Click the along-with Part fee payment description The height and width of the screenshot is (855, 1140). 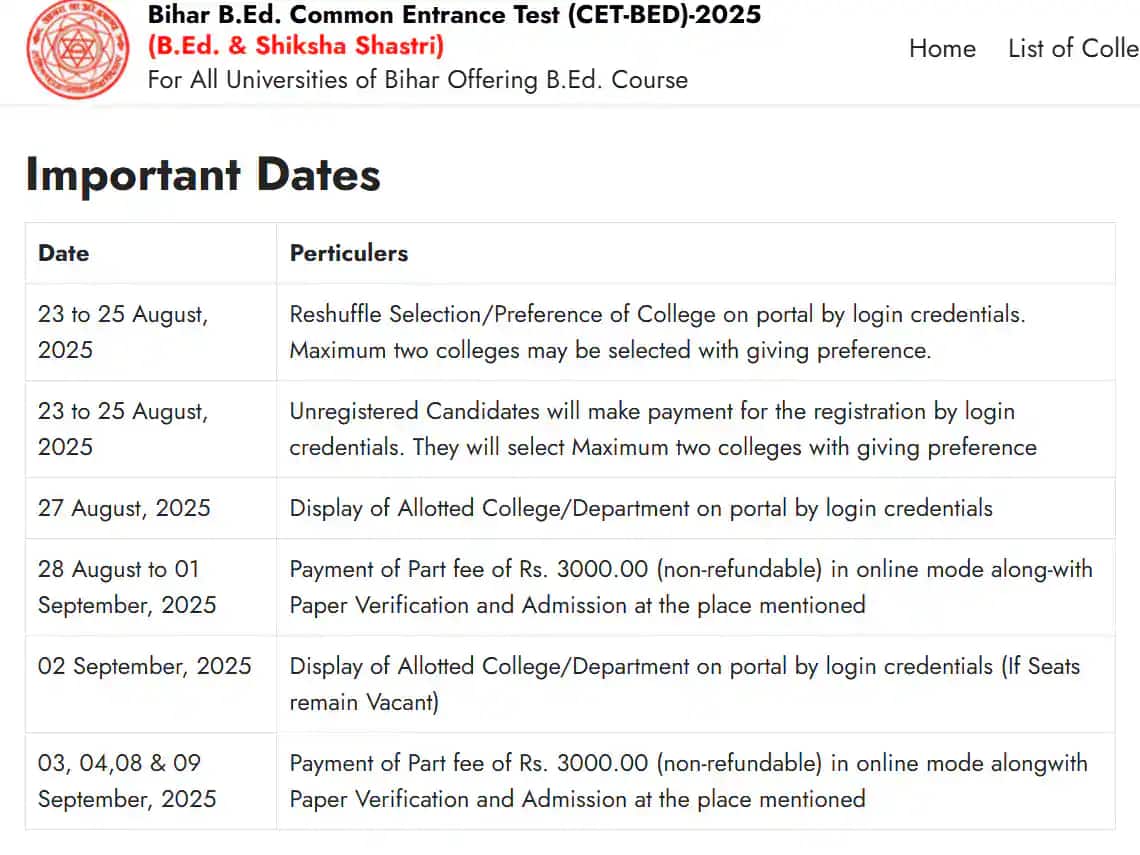coord(691,587)
